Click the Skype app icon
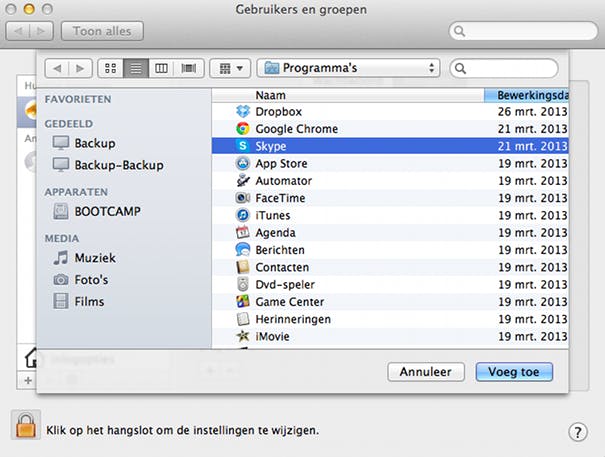This screenshot has height=457, width=605. point(243,146)
